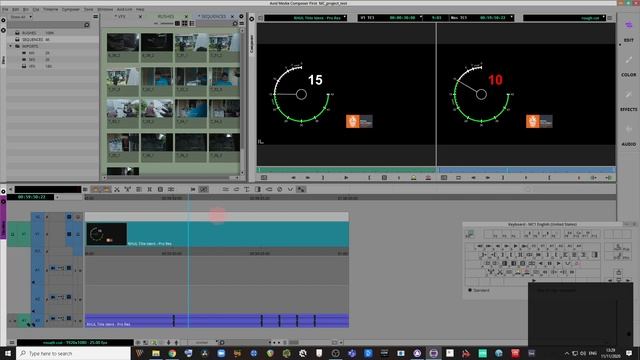Click the first clip thumbnail in the bin
640x360 pixels.
[123, 42]
